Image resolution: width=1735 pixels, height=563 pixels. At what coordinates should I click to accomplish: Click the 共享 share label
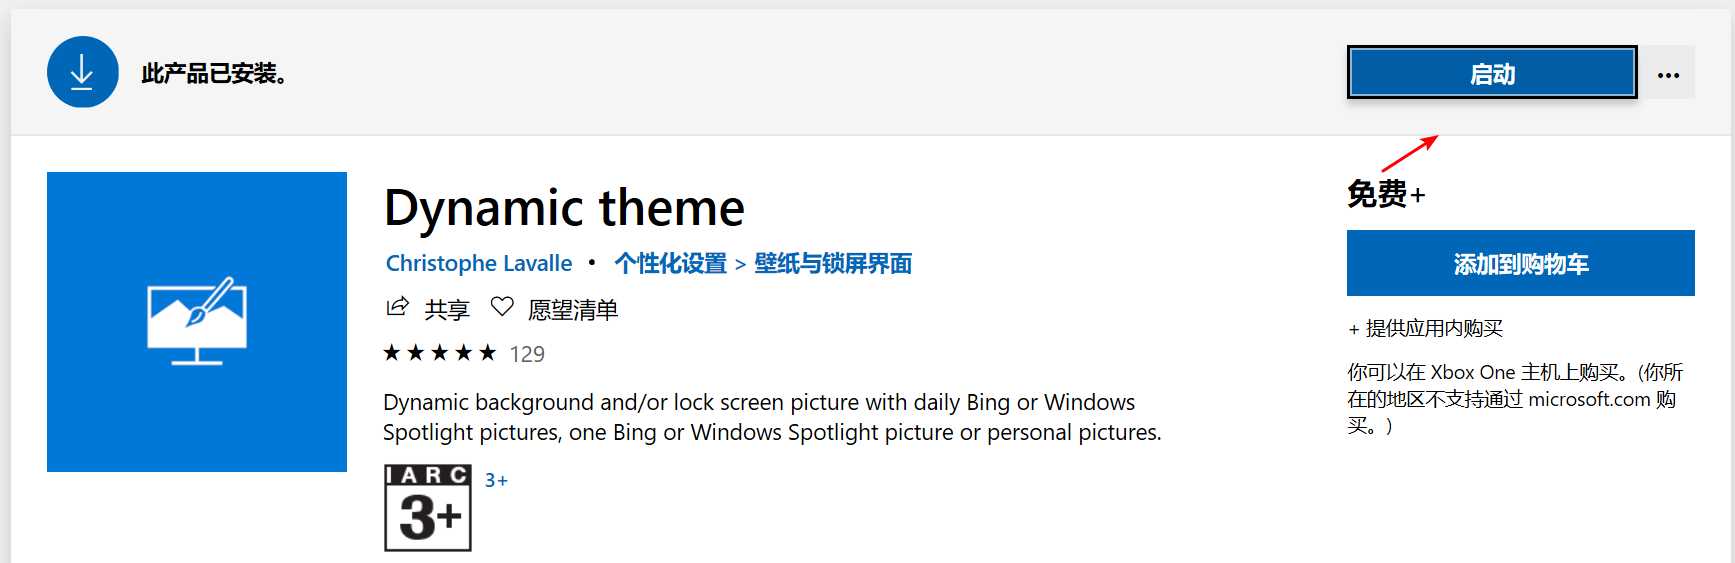447,309
